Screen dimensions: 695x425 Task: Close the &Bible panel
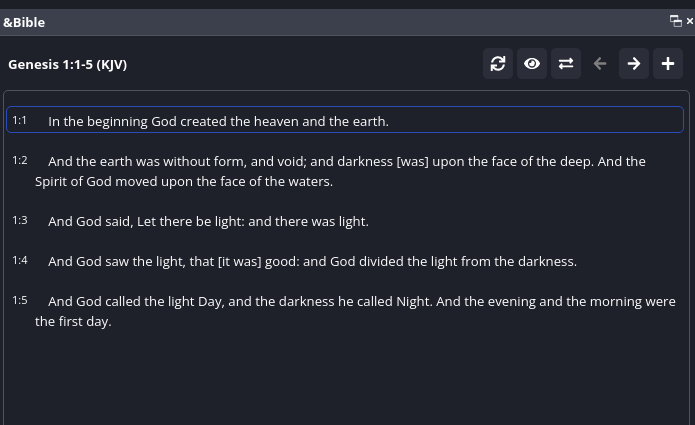(690, 21)
